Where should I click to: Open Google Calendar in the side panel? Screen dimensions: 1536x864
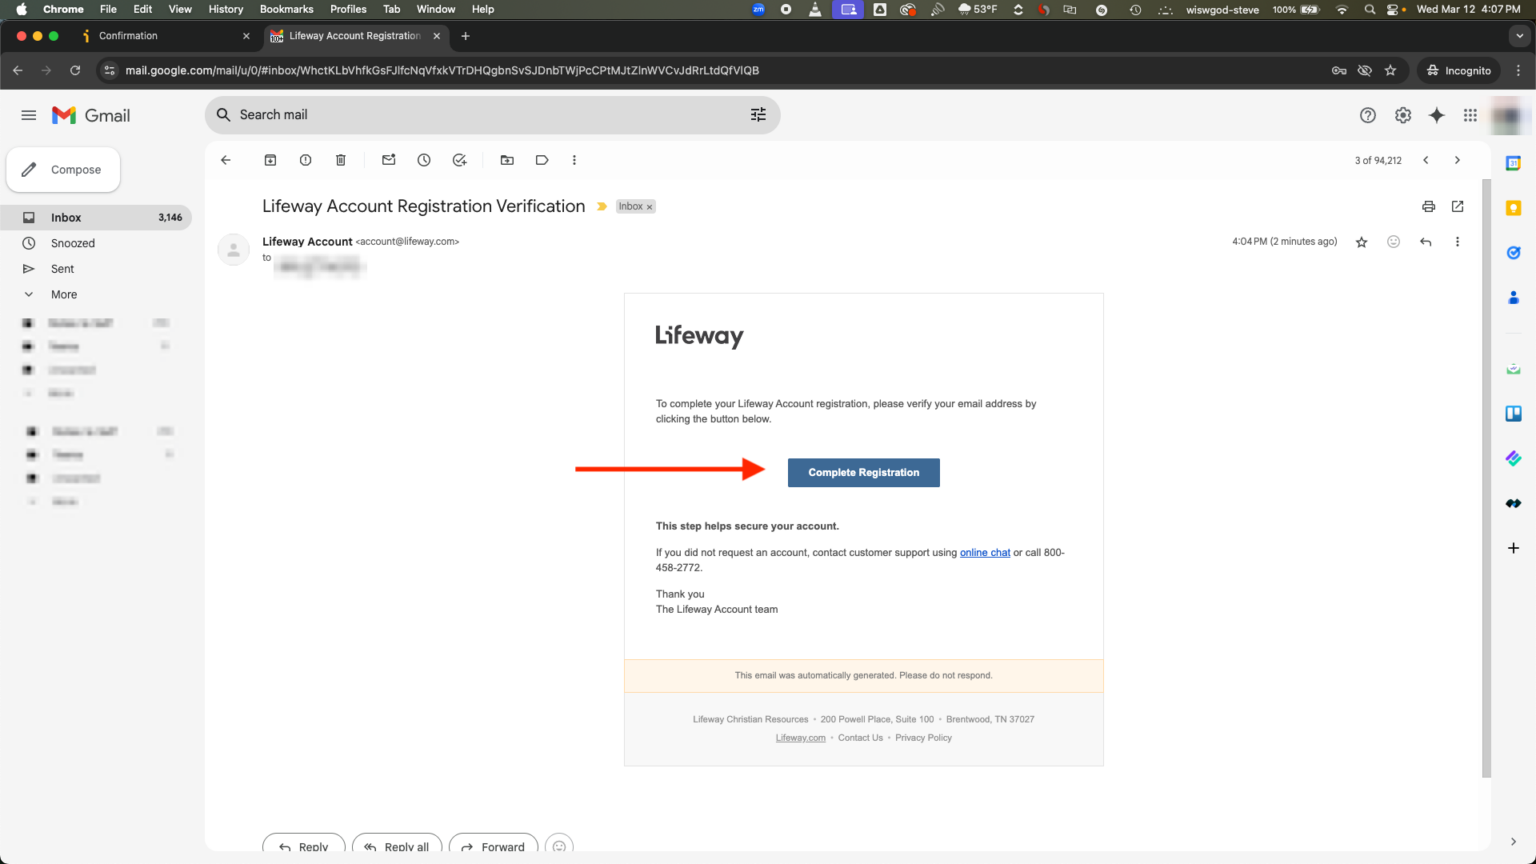tap(1513, 162)
